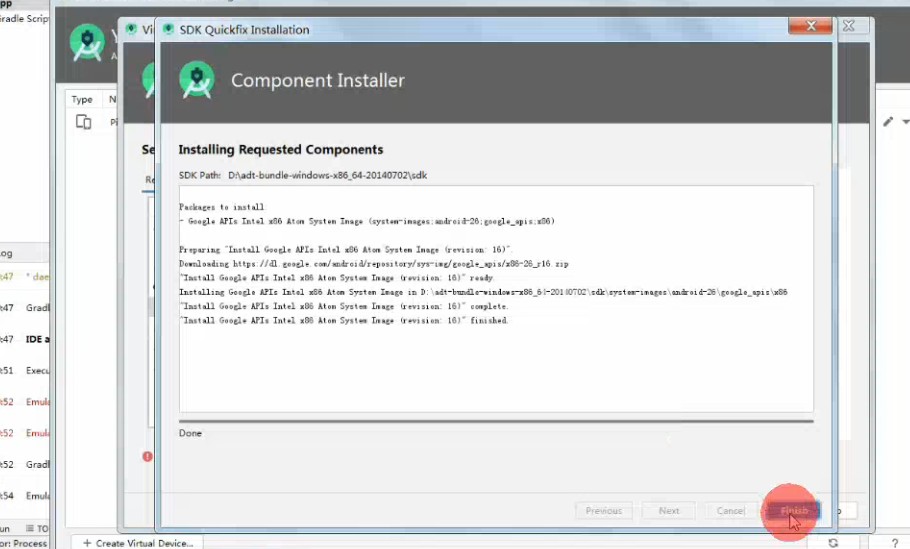Click the device type icon in AVD list

[x=84, y=122]
